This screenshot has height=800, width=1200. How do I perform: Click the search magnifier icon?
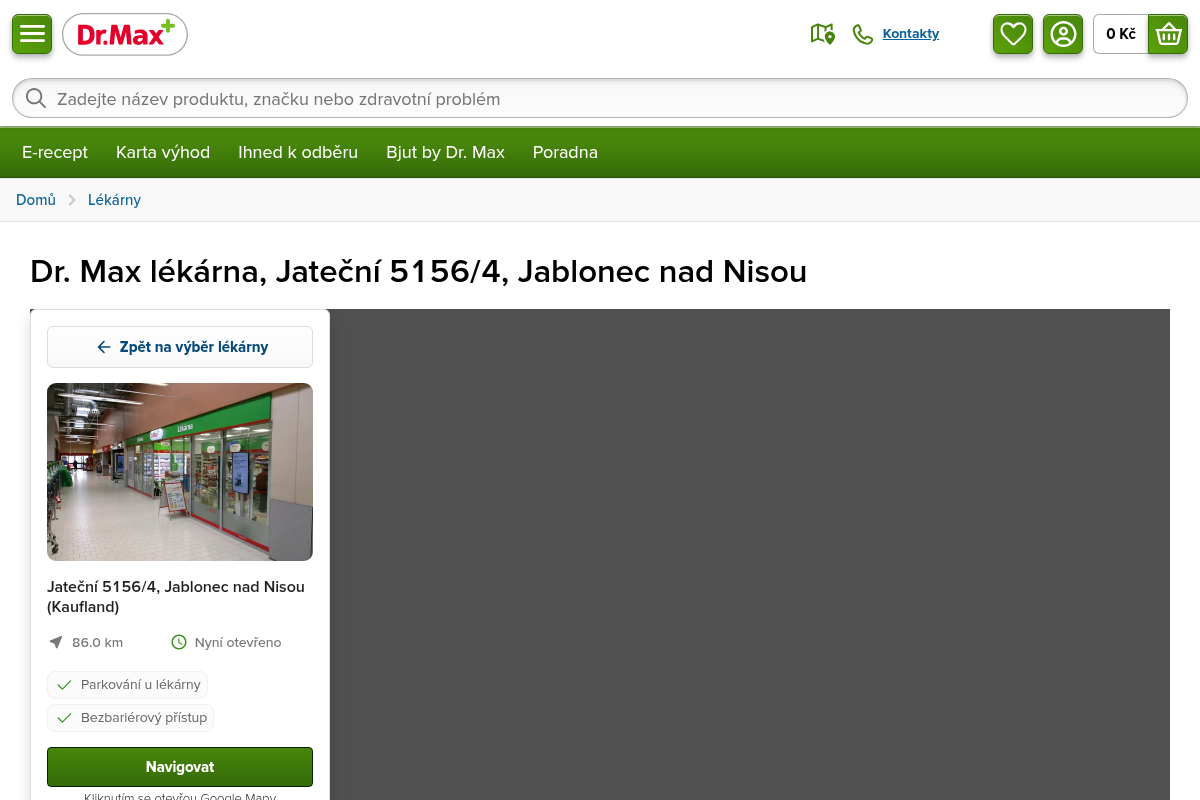click(x=36, y=98)
